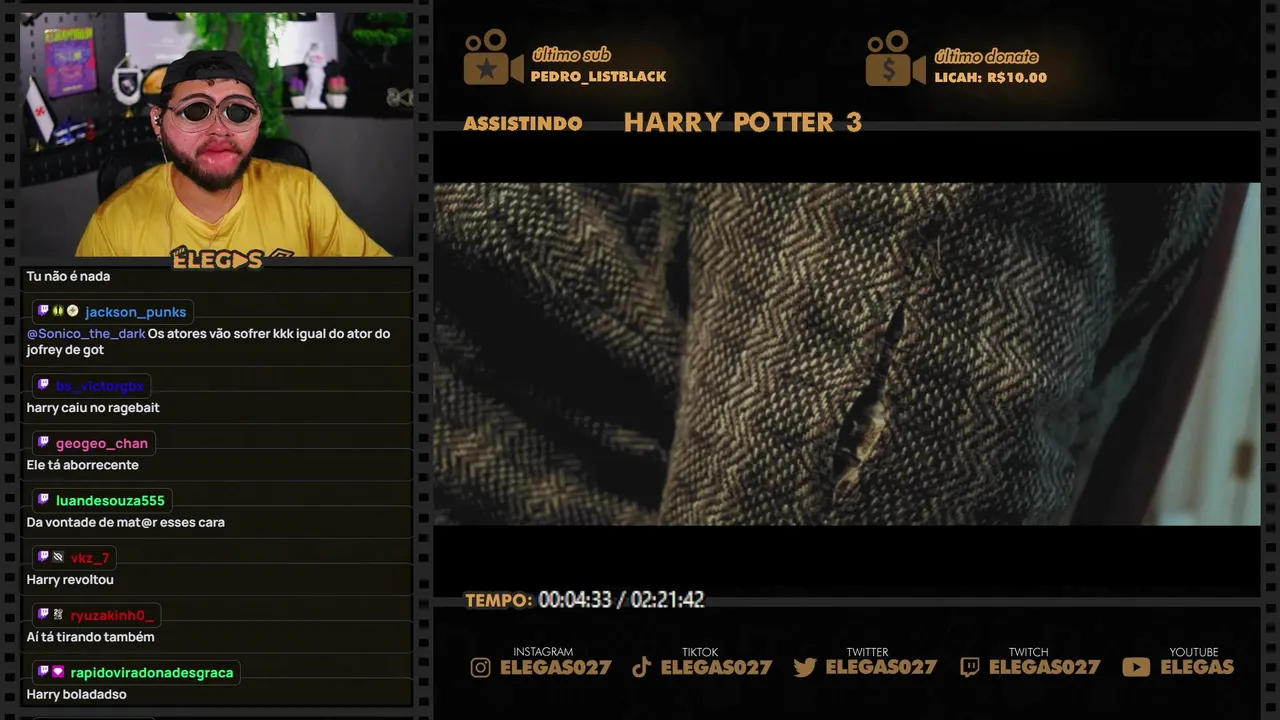Click the message 'Aí tá tirando também'
Viewport: 1280px width, 720px height.
(90, 637)
